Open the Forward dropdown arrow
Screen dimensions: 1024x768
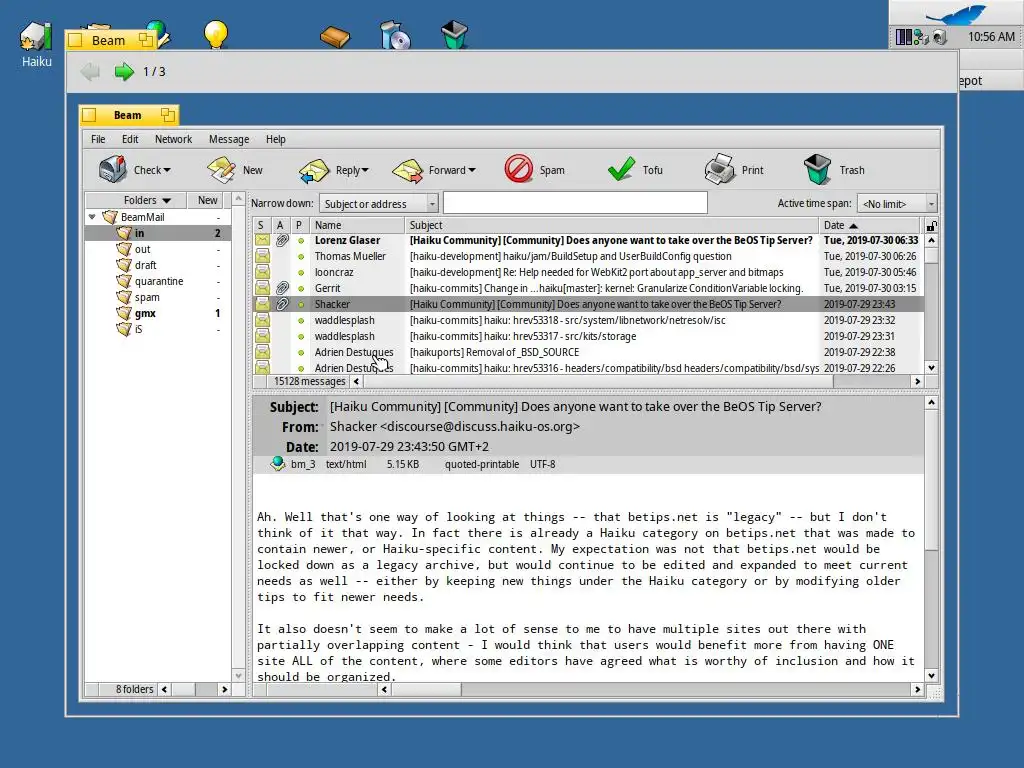(472, 170)
